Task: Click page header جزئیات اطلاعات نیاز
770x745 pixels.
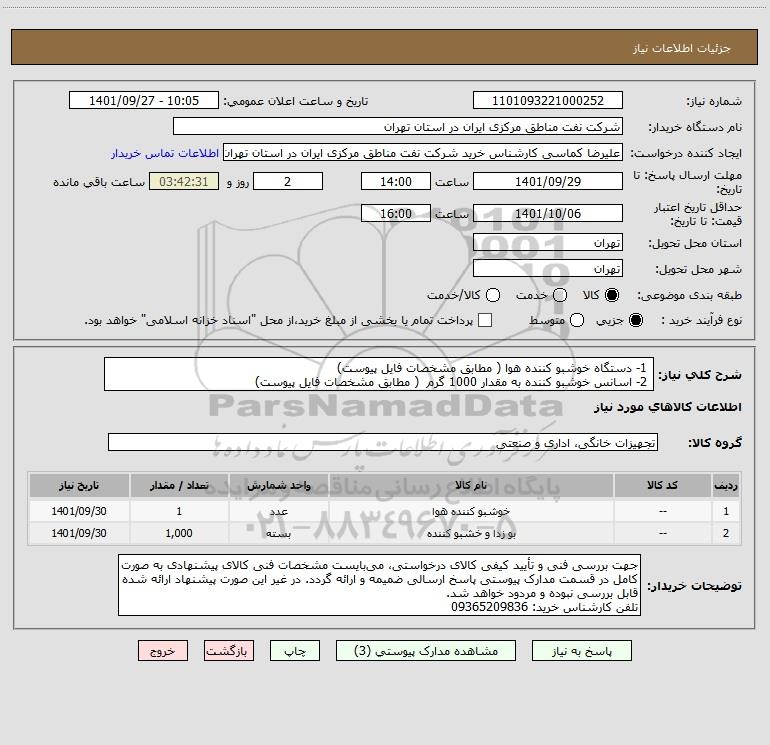Action: coord(682,48)
